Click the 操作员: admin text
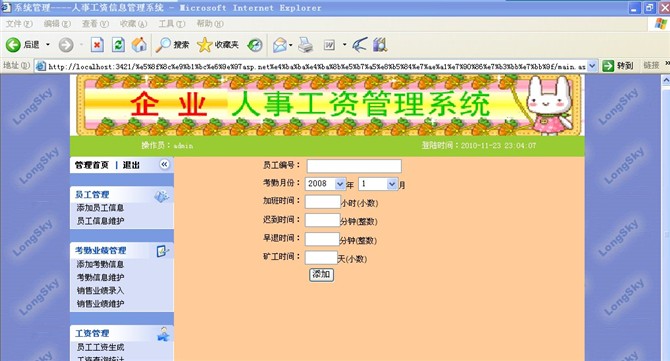This screenshot has width=670, height=361. (167, 146)
